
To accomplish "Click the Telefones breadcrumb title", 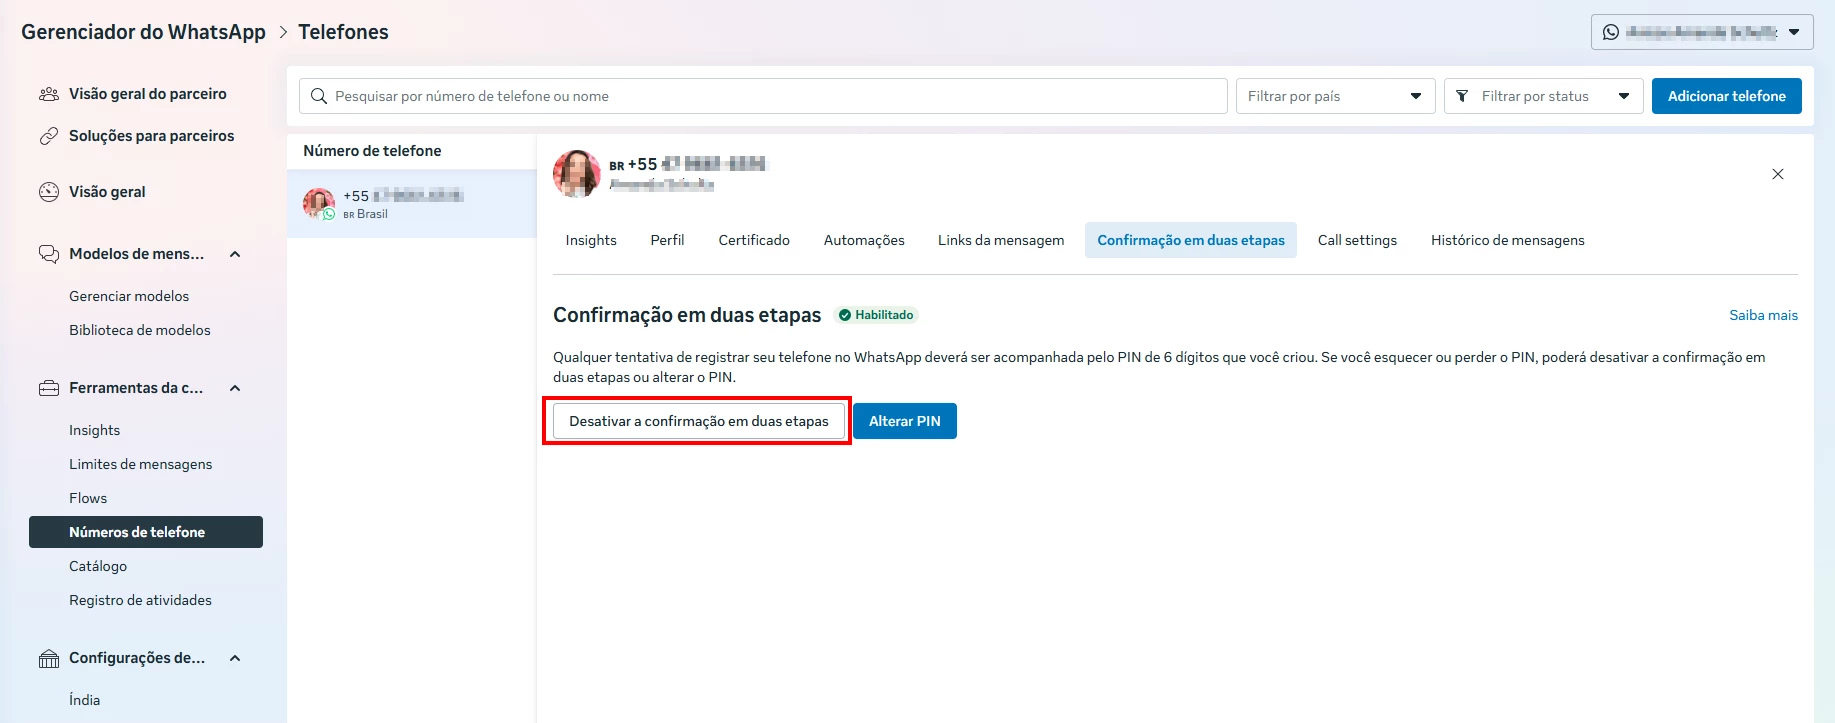I will 343,32.
